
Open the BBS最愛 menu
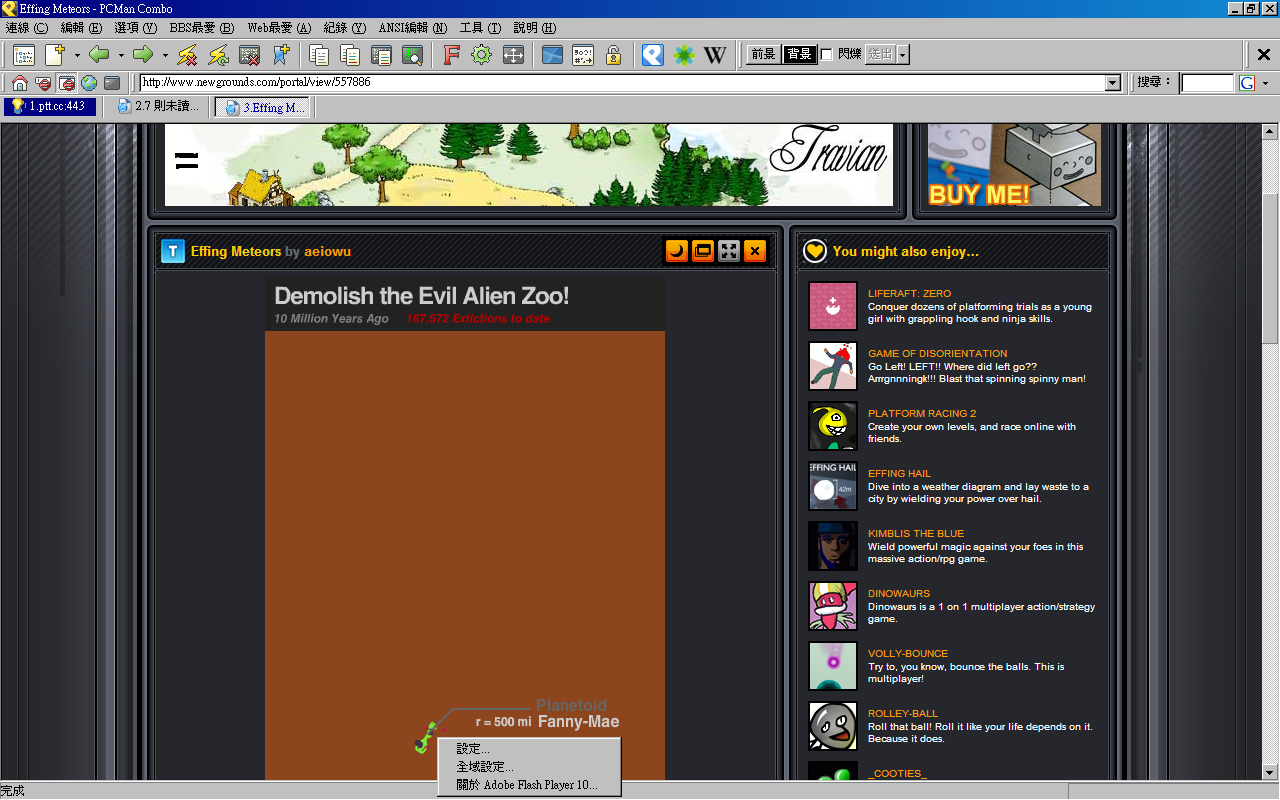click(x=201, y=28)
